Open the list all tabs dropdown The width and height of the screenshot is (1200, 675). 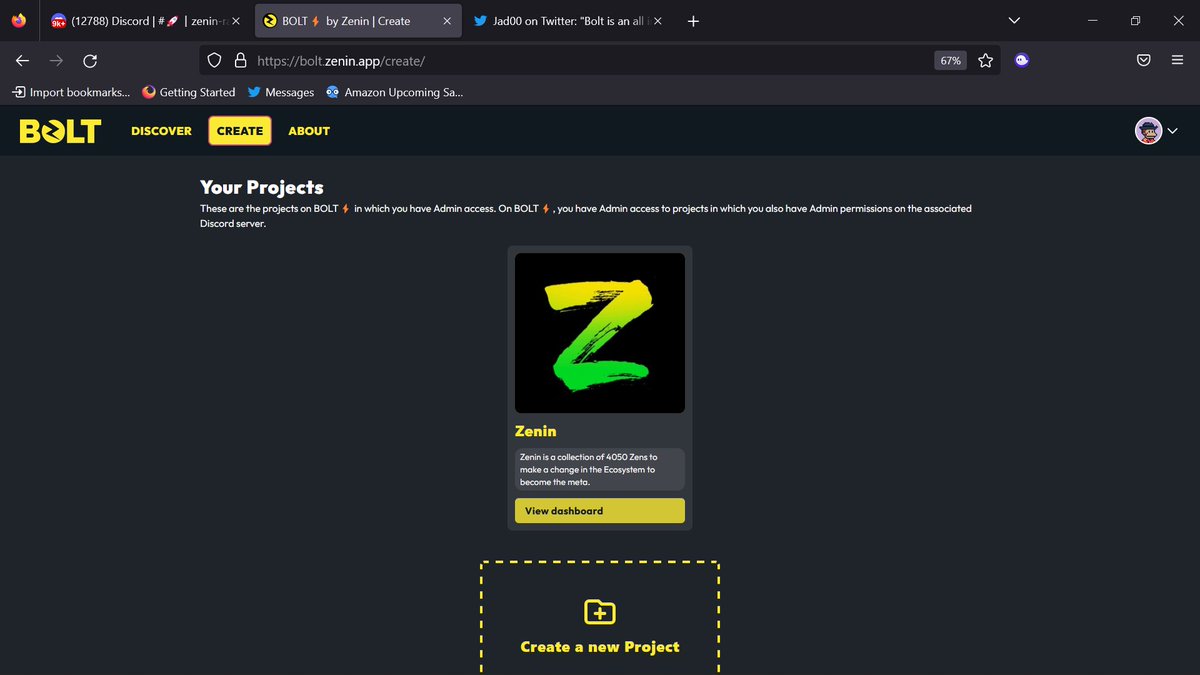[1014, 21]
